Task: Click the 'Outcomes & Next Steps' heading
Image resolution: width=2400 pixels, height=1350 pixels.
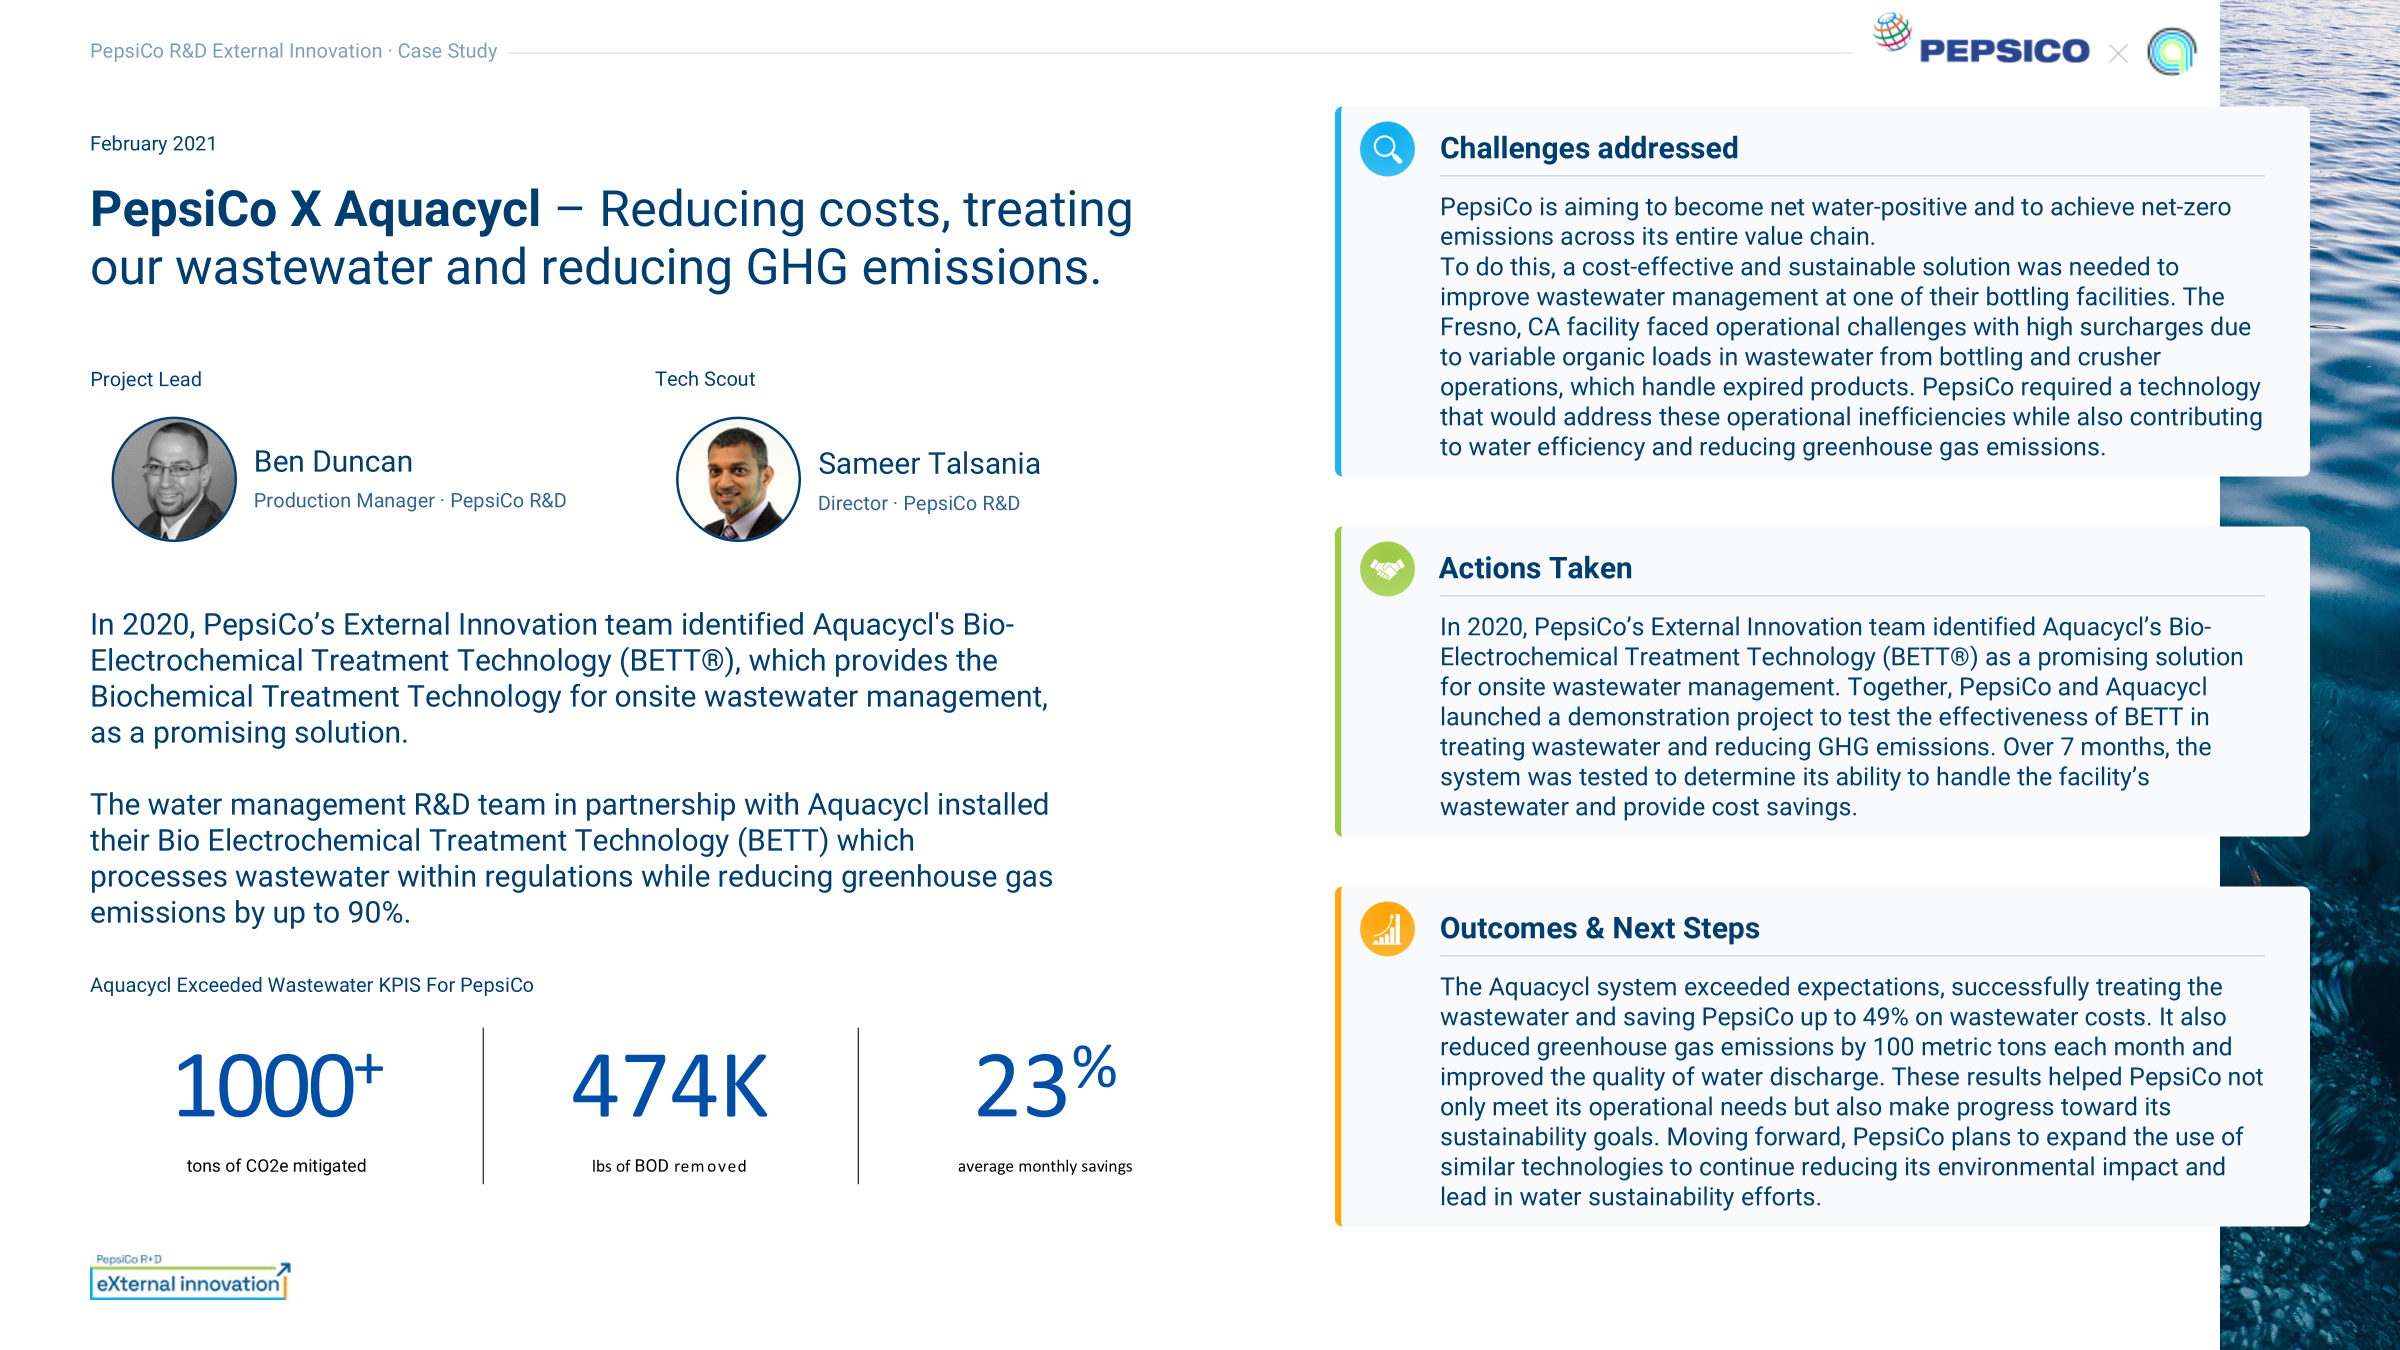Action: click(1599, 928)
